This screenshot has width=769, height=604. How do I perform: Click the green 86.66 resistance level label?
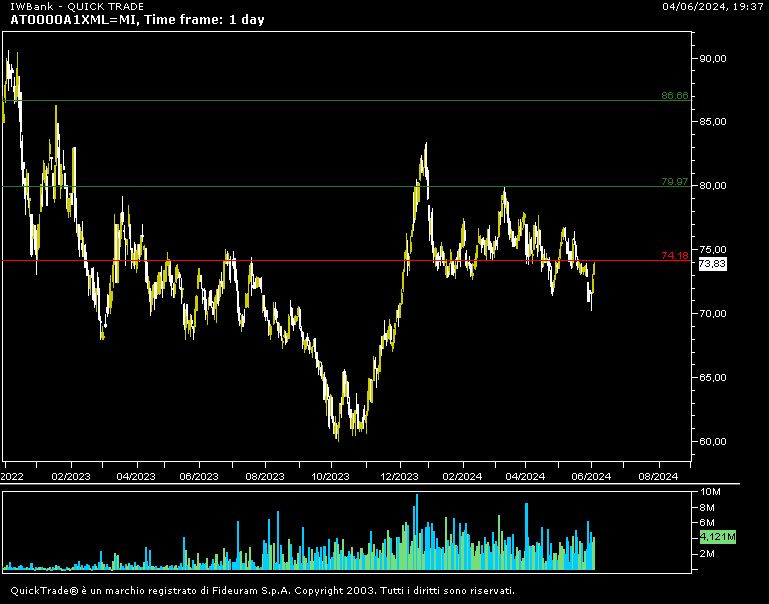click(x=675, y=96)
